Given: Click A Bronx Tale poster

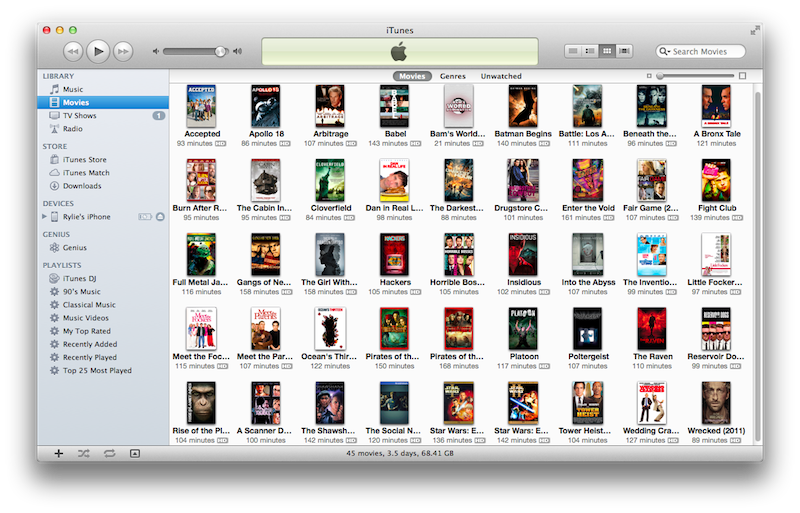Looking at the screenshot, I should [716, 106].
